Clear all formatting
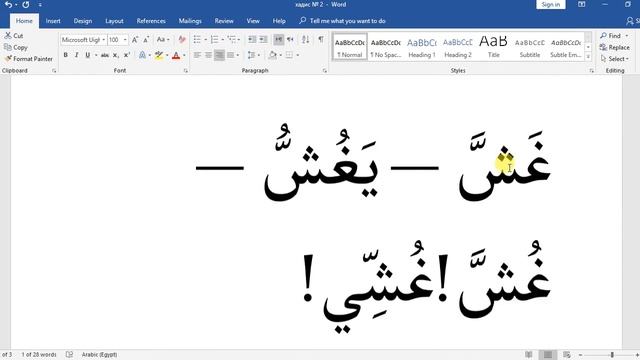The image size is (640, 360). [182, 40]
